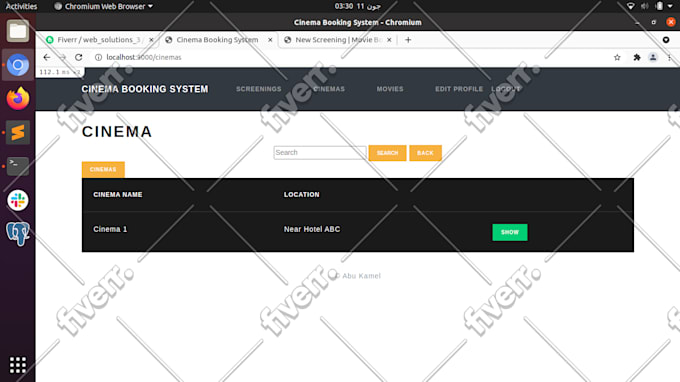Click the Location column header
The width and height of the screenshot is (680, 382).
click(x=301, y=195)
